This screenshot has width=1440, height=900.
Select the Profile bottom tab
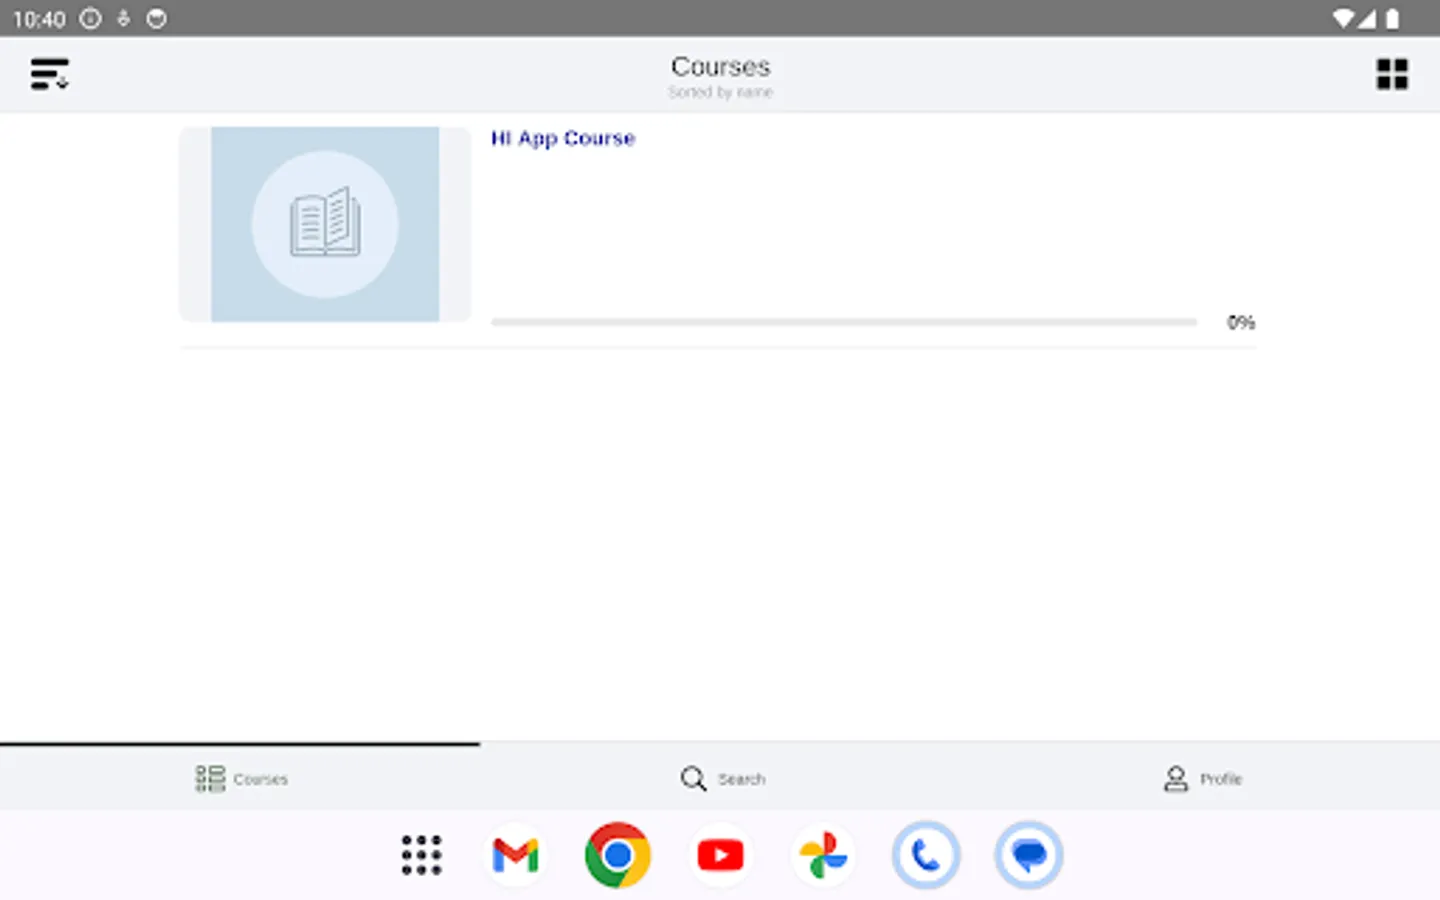click(1202, 778)
